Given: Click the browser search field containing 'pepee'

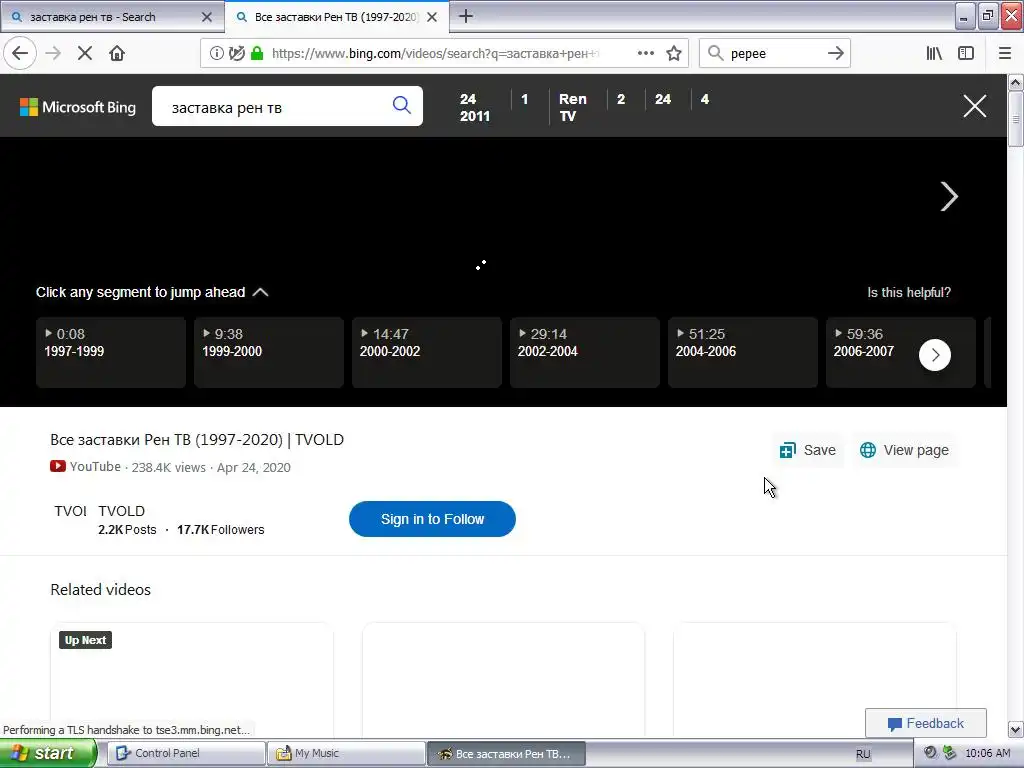Looking at the screenshot, I should click(x=774, y=53).
